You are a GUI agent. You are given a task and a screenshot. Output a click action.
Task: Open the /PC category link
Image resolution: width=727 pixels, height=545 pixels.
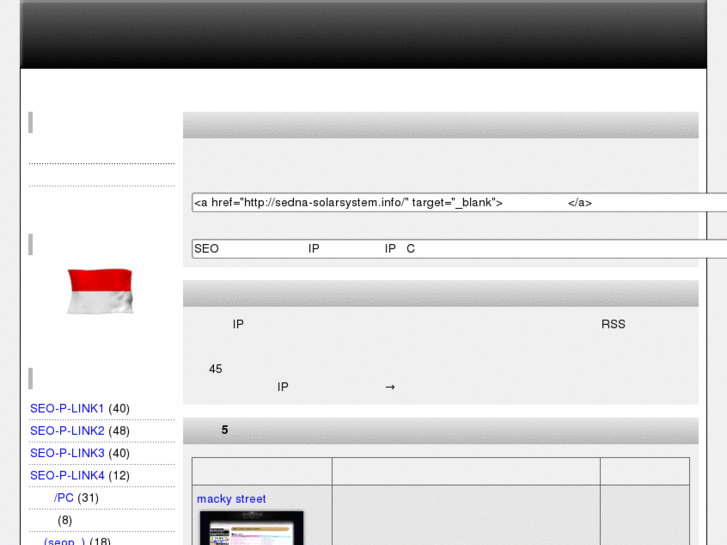click(64, 498)
